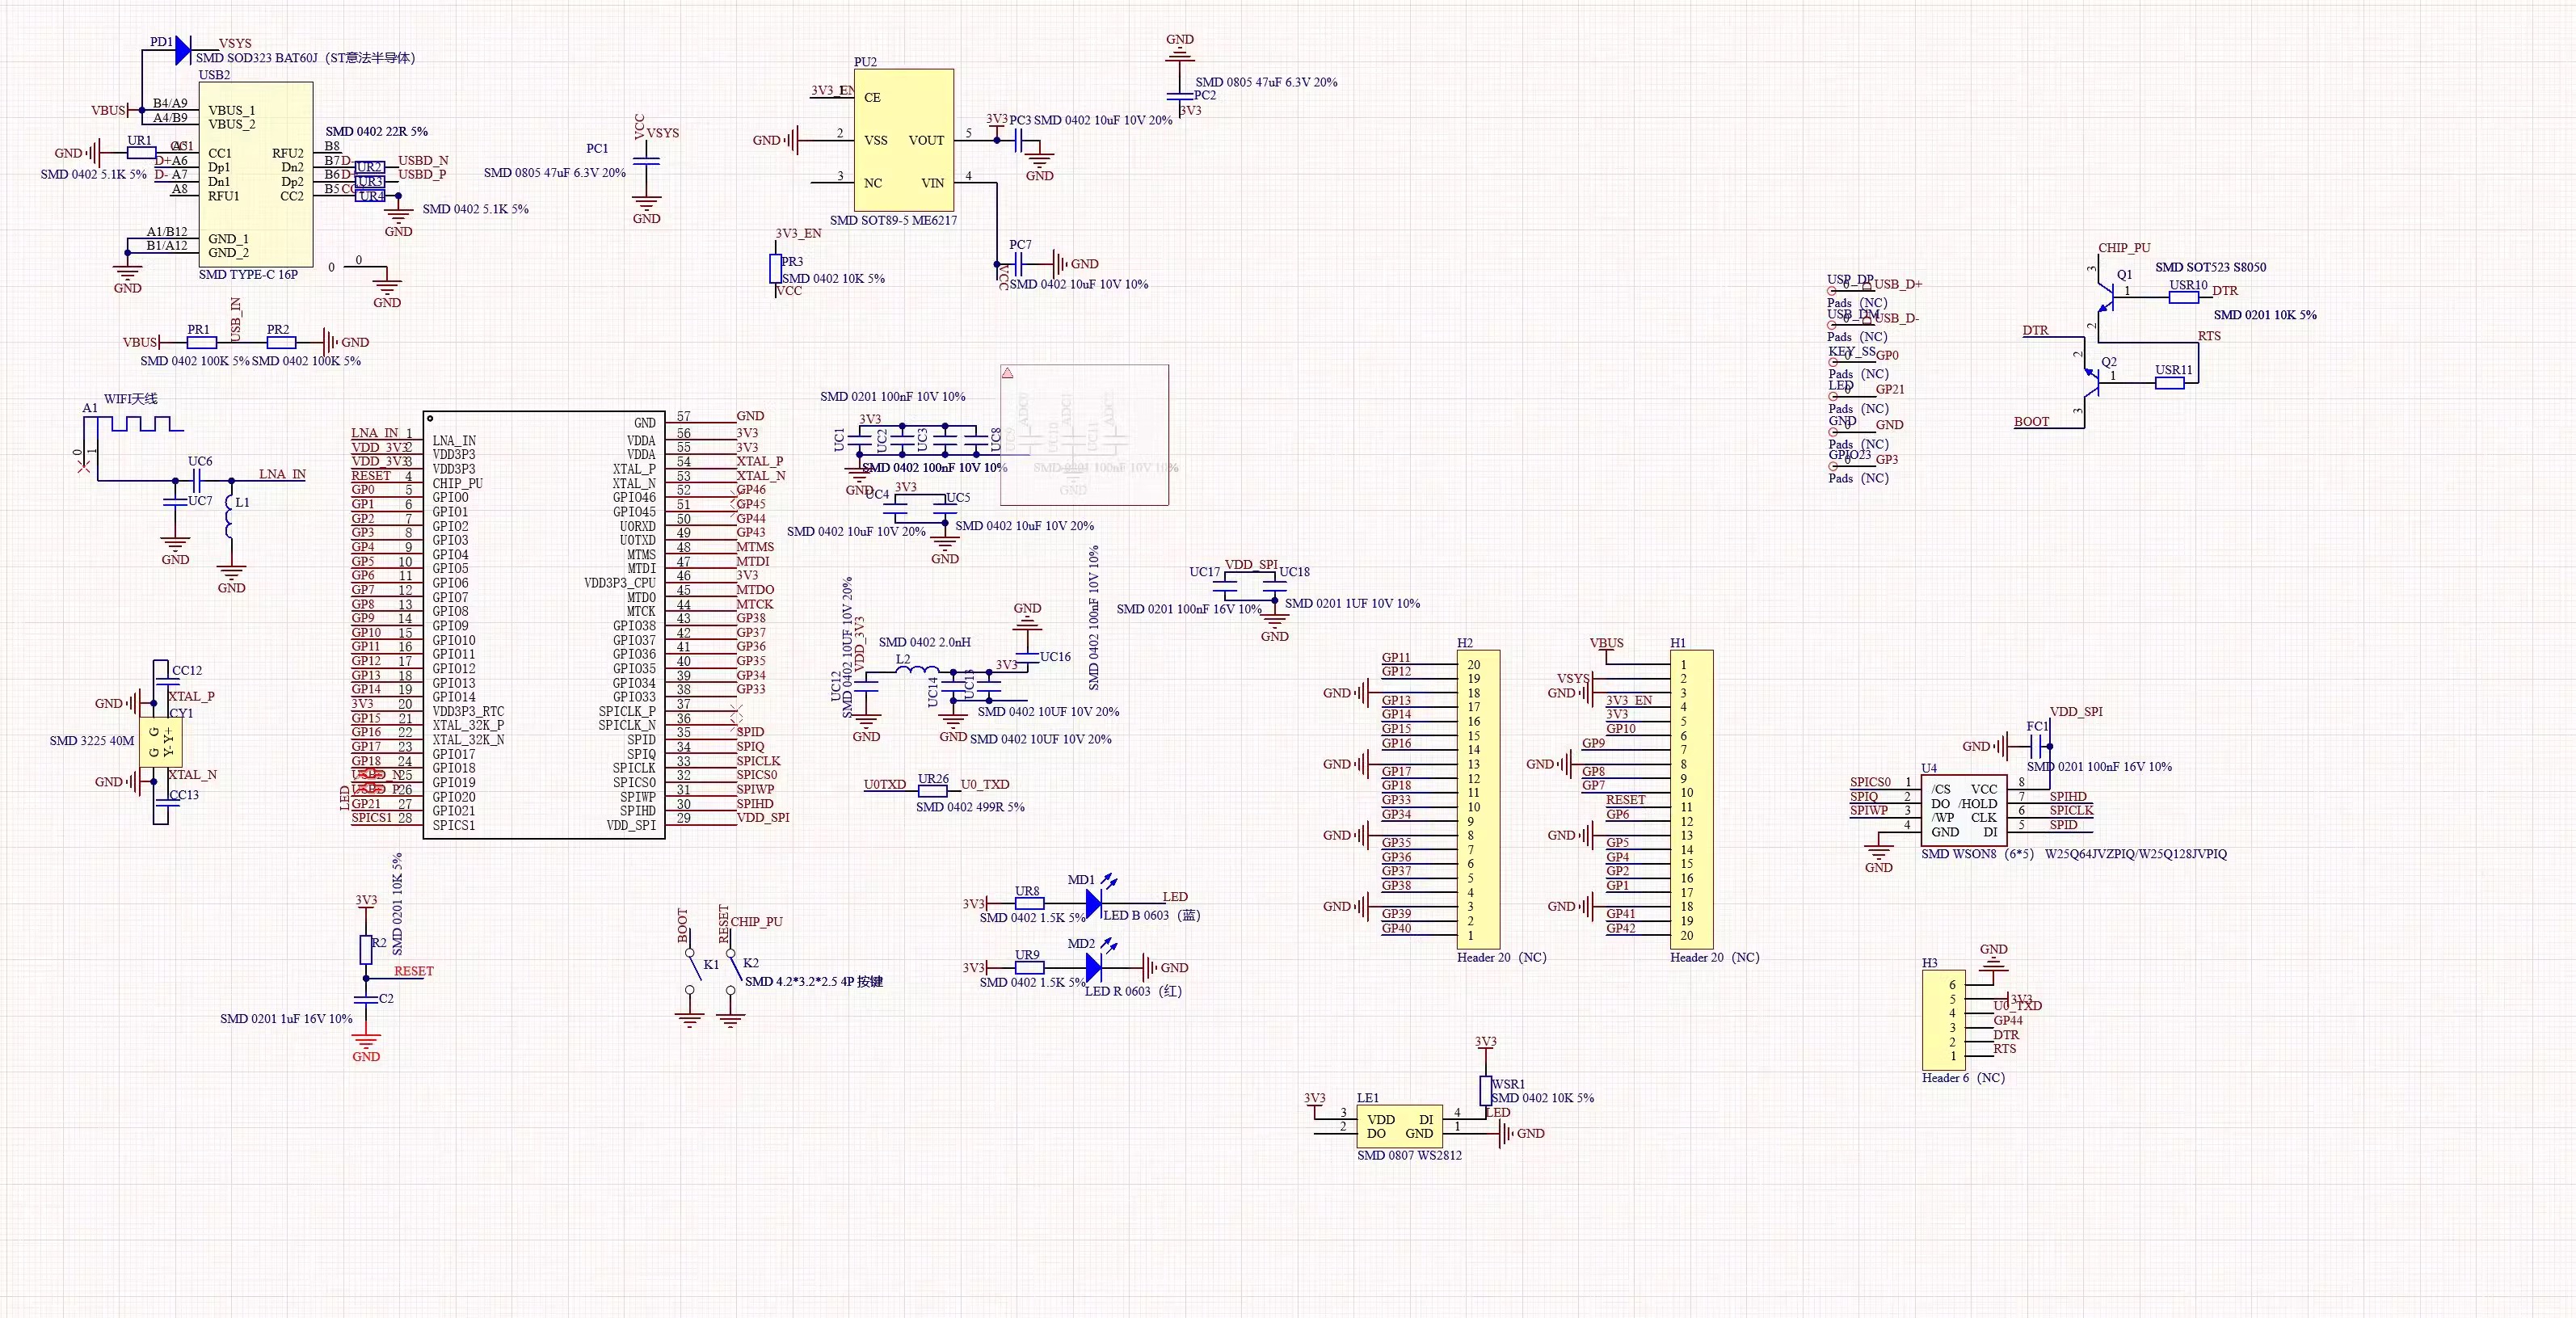This screenshot has height=1318, width=2576.
Task: Select the MD2 red LED symbol
Action: (1094, 967)
